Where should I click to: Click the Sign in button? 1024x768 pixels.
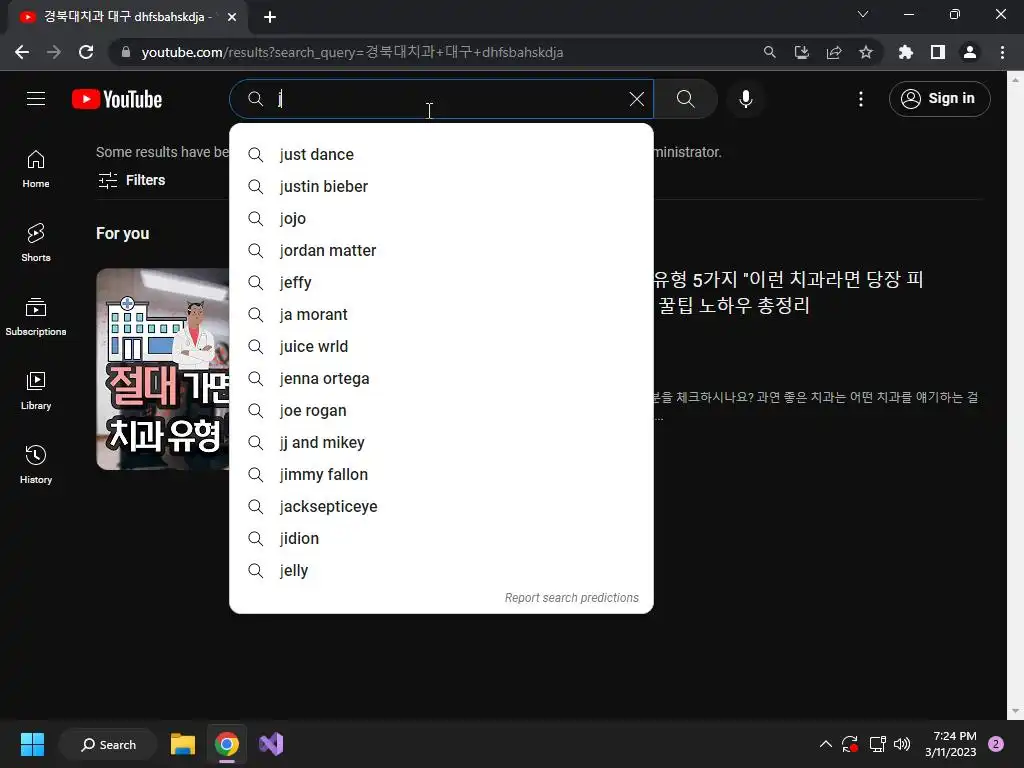click(x=939, y=99)
